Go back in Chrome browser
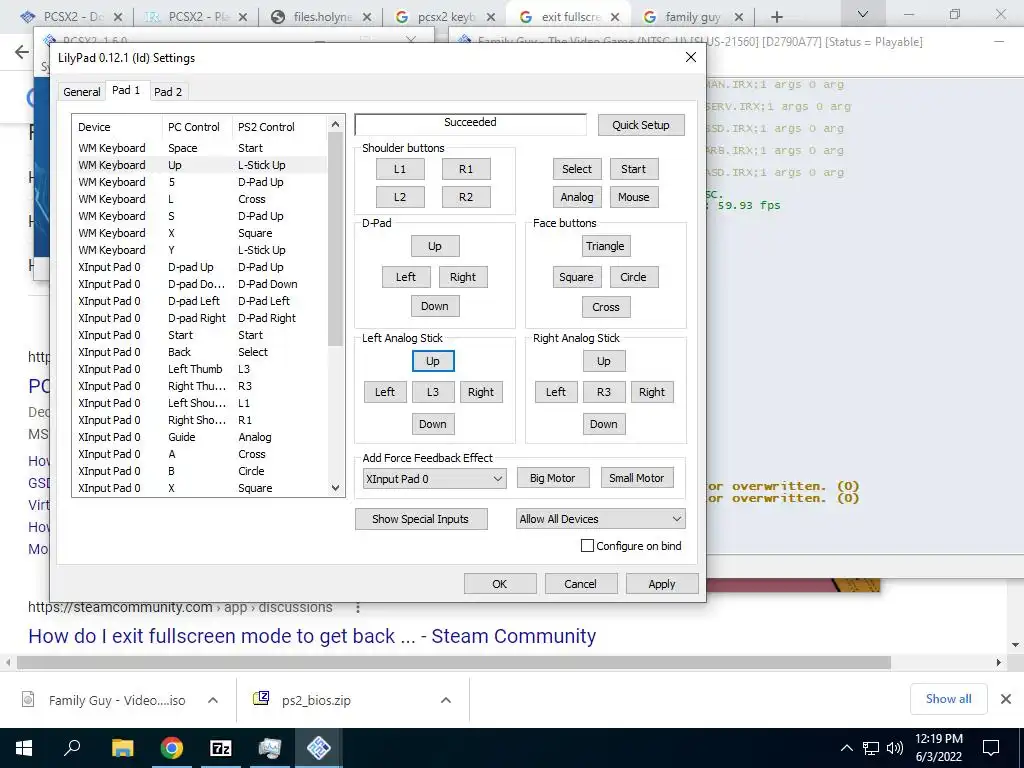Viewport: 1024px width, 768px height. pyautogui.click(x=22, y=52)
